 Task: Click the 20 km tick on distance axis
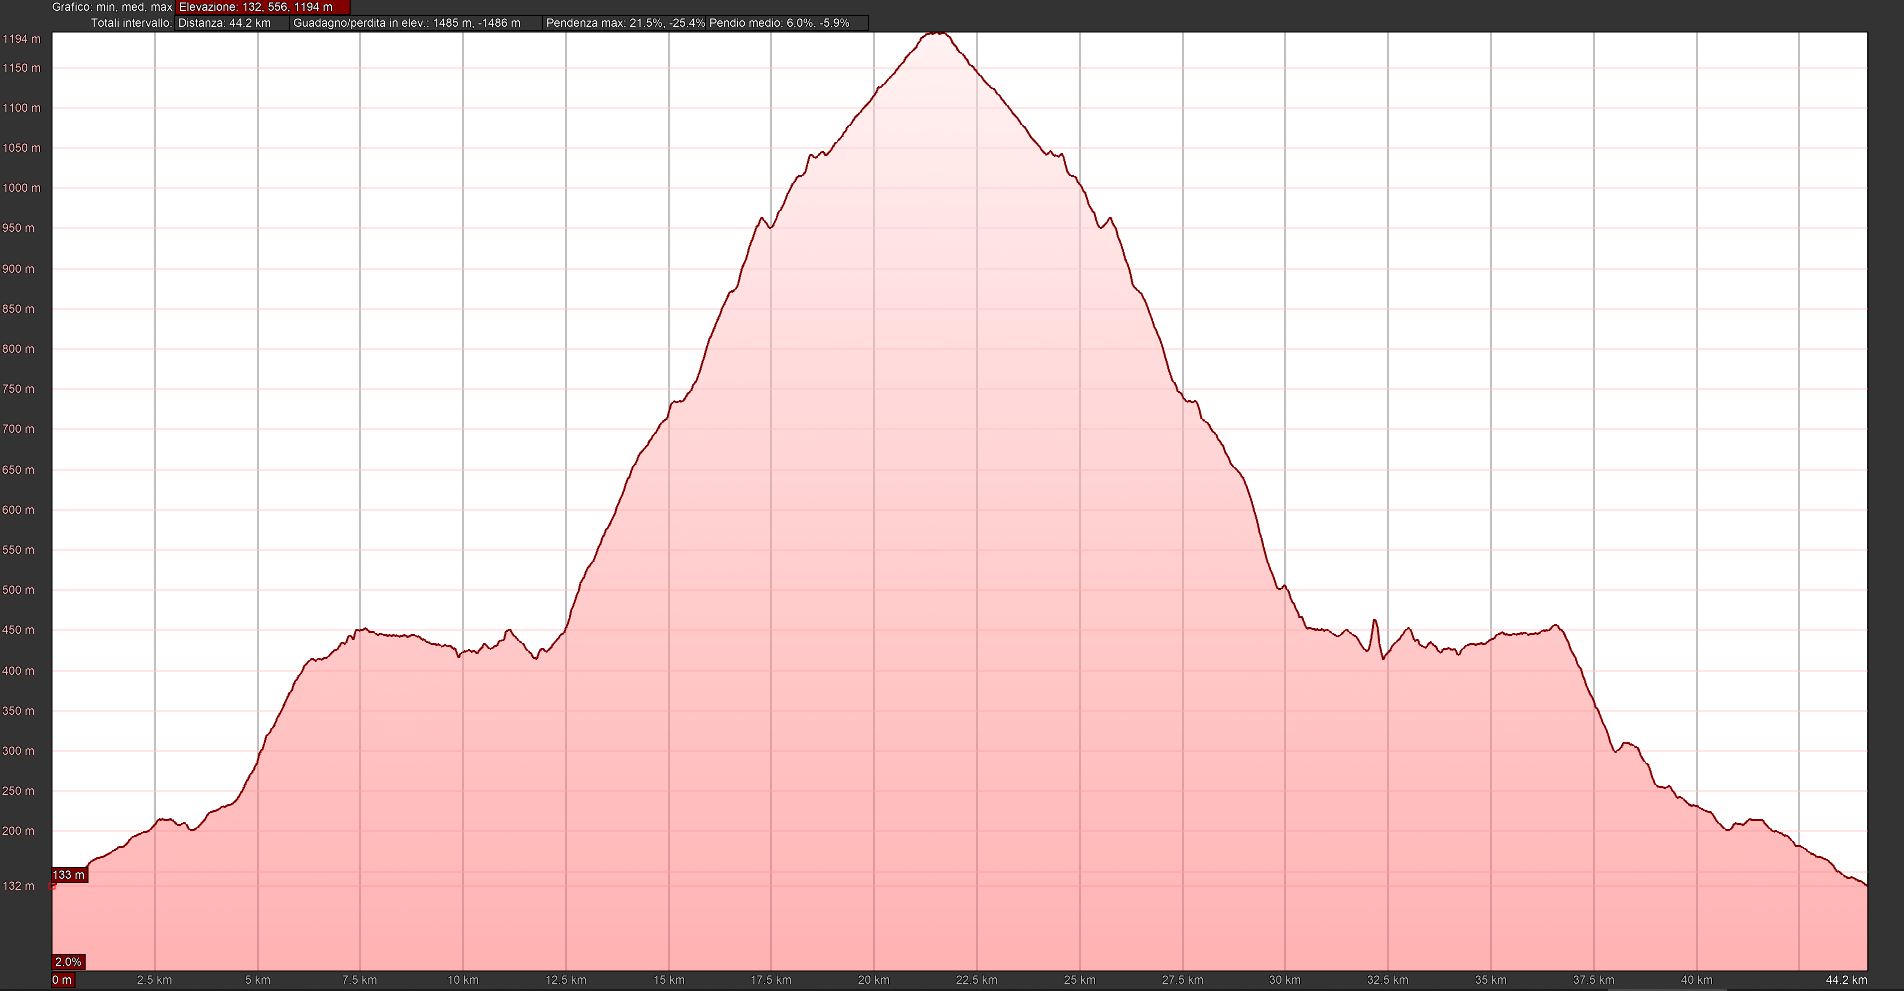tap(873, 980)
